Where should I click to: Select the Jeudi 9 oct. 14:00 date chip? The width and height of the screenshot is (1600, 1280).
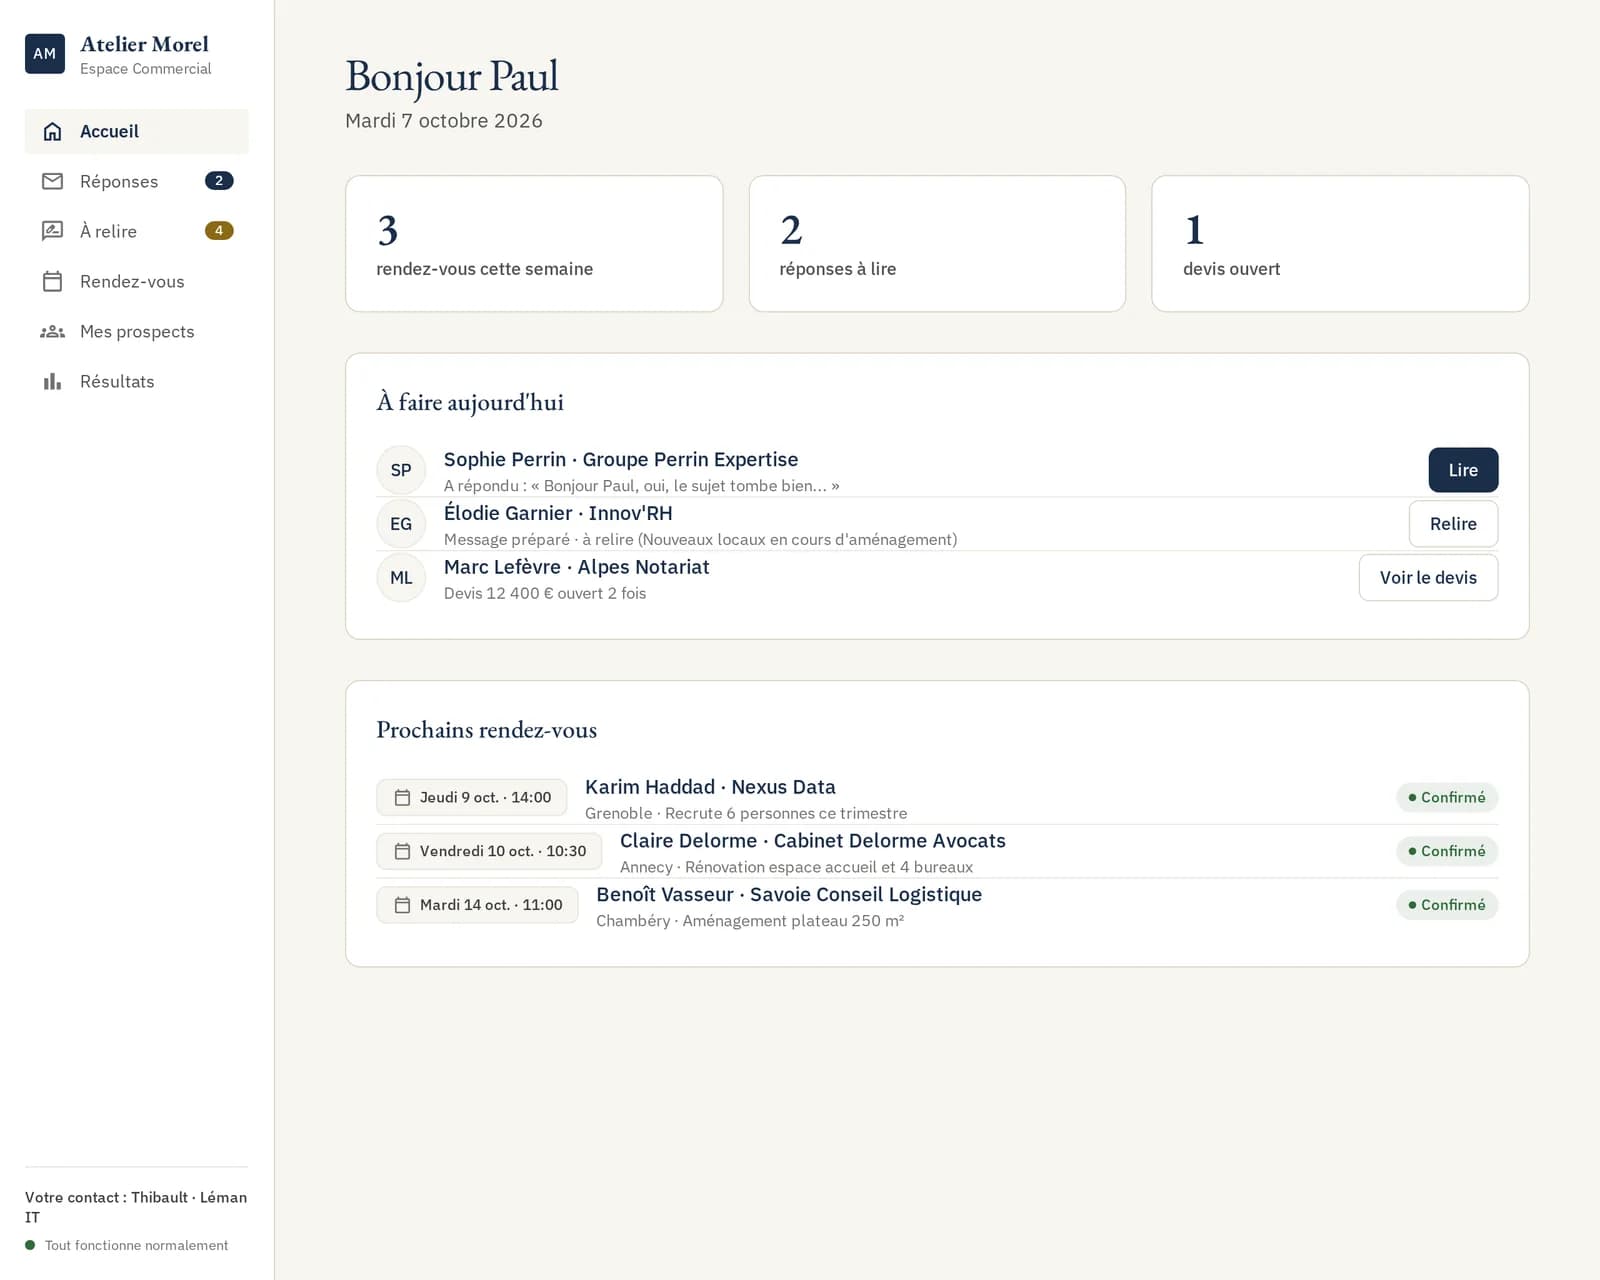click(472, 797)
